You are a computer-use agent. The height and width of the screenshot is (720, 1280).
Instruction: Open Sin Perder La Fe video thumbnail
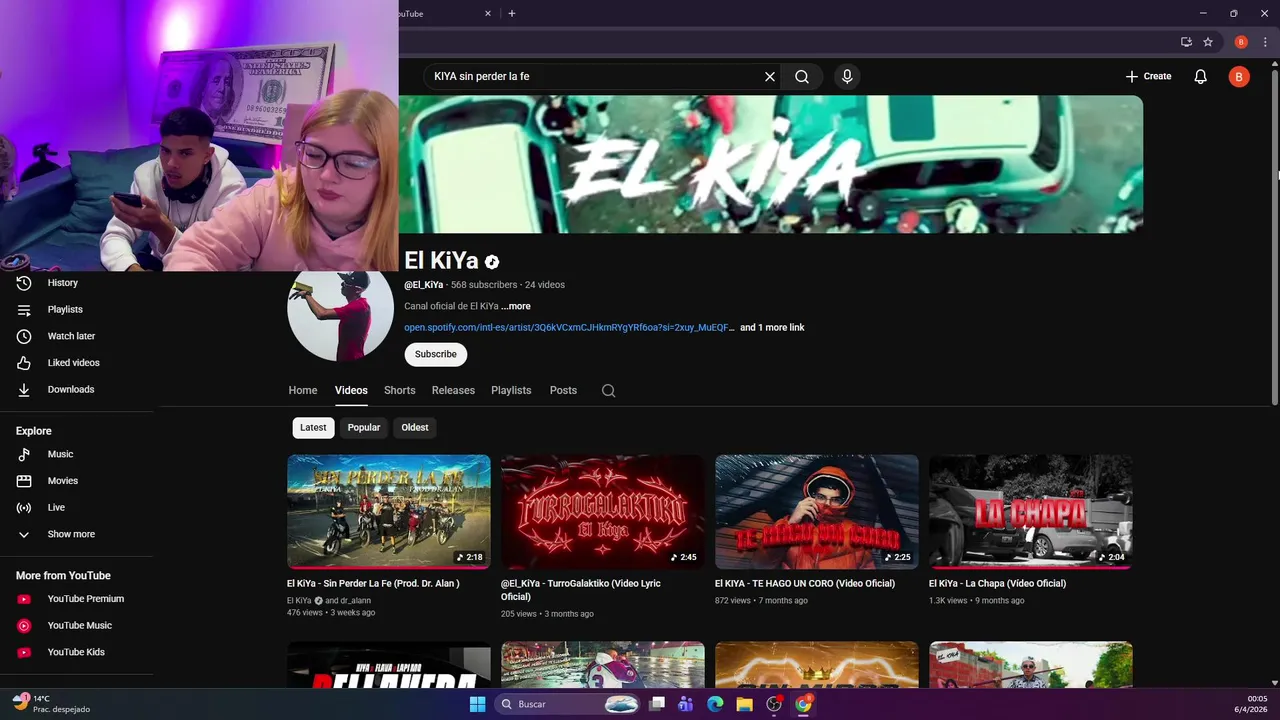[389, 512]
